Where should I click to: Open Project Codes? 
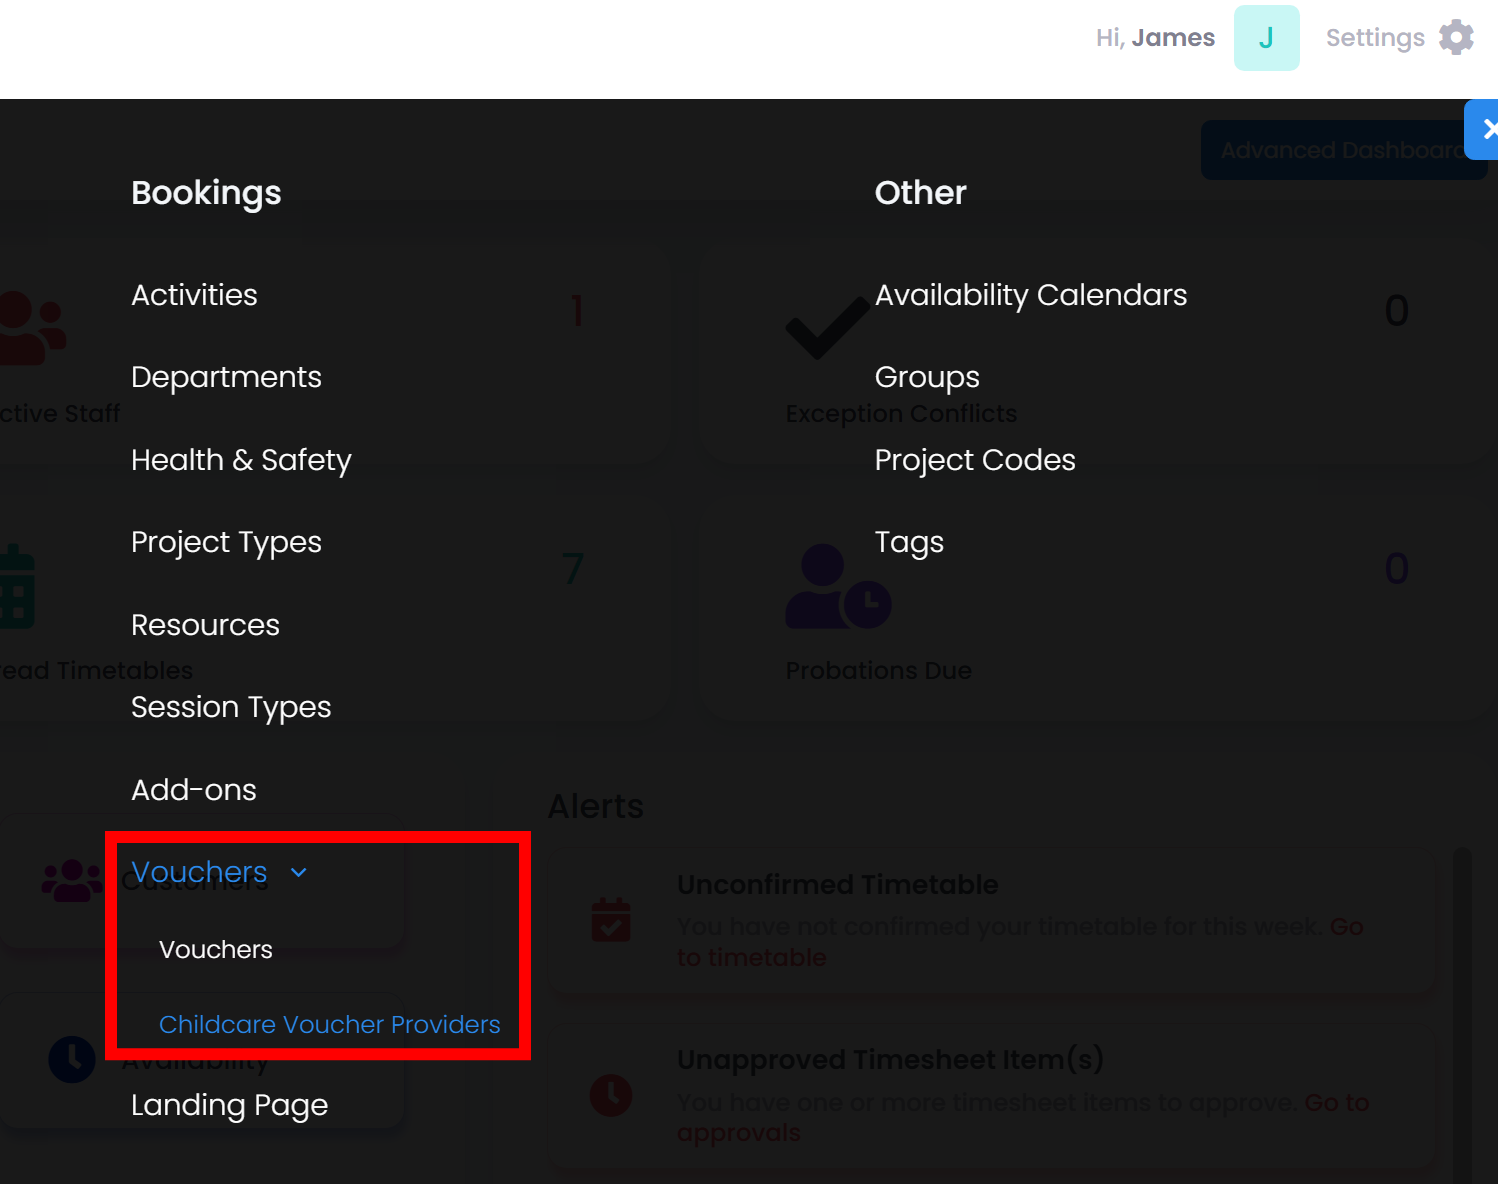tap(975, 460)
